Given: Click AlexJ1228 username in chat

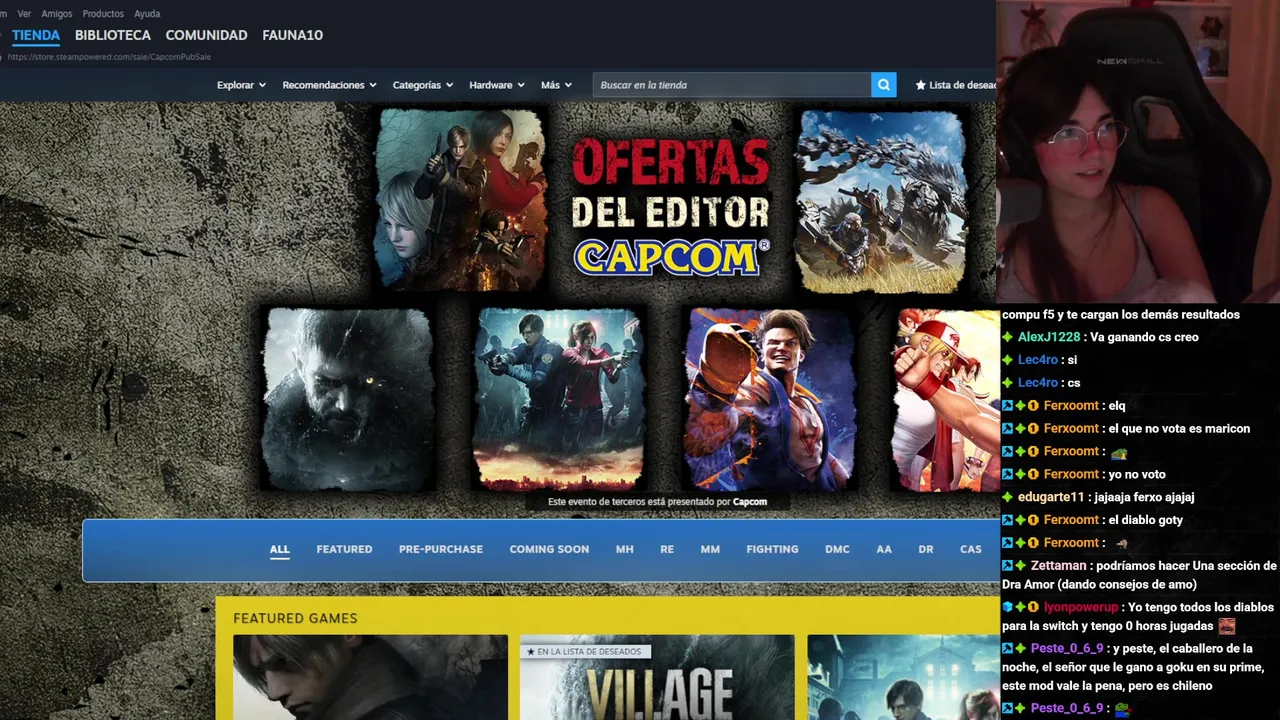Looking at the screenshot, I should click(1049, 337).
